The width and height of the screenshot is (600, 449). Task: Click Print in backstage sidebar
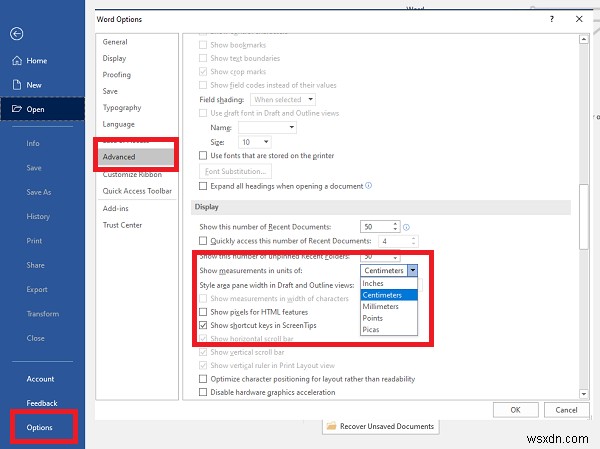34,241
